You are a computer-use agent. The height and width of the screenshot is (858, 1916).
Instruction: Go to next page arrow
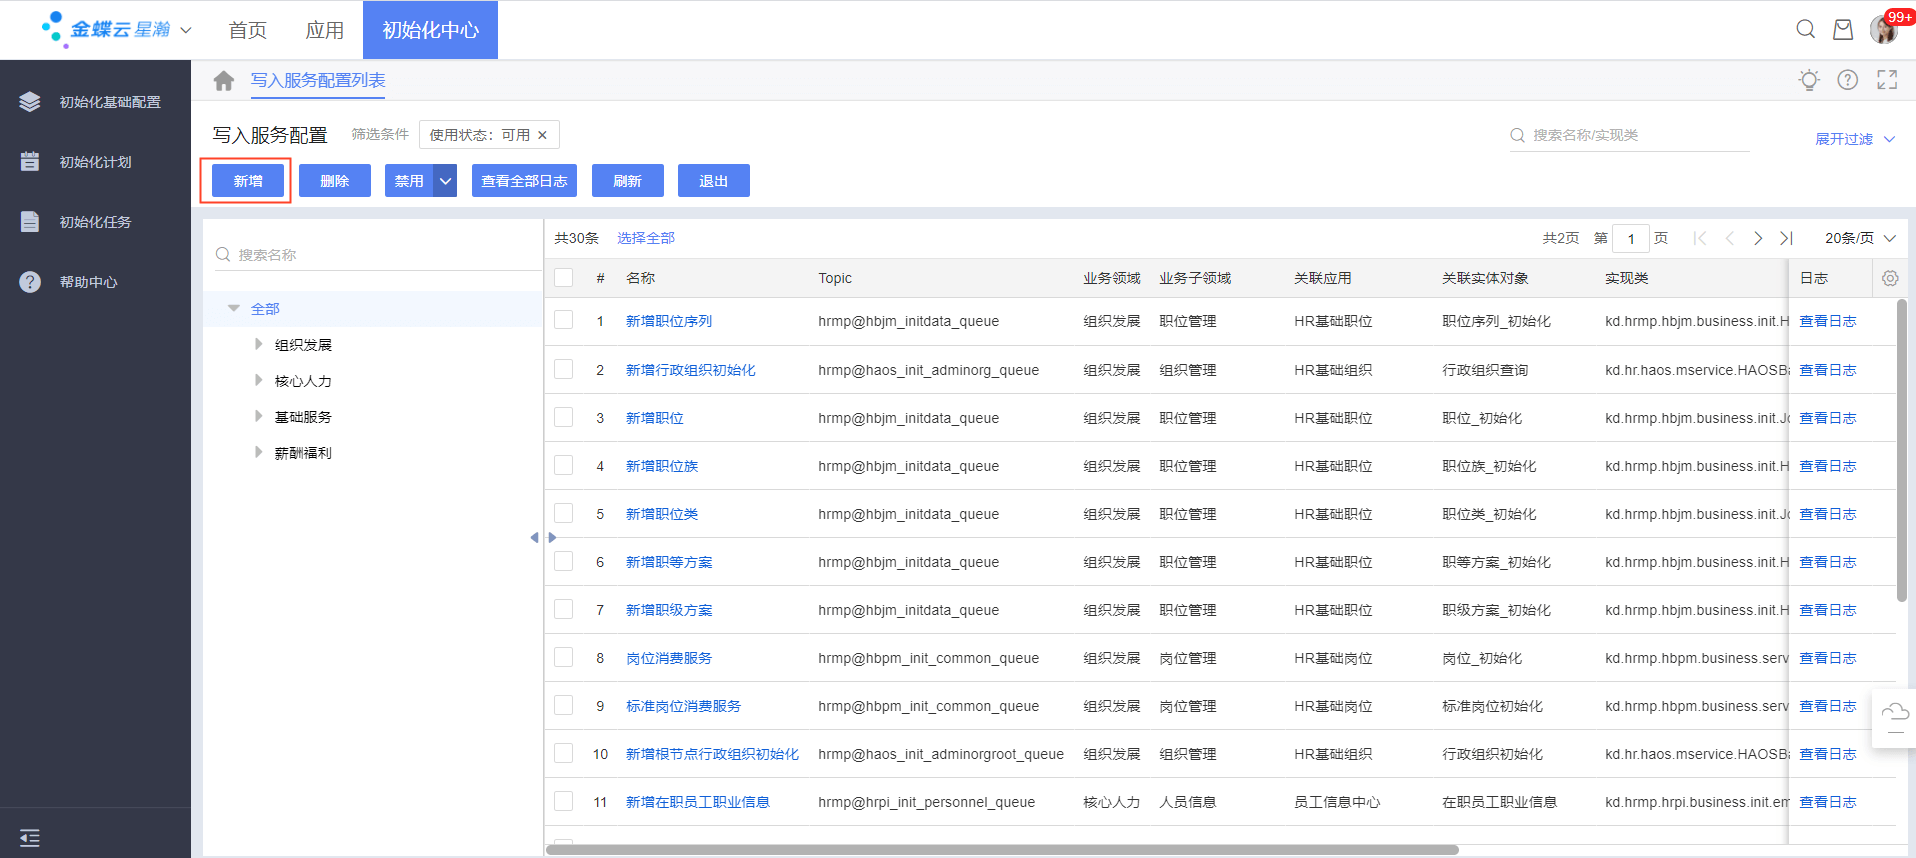1757,238
